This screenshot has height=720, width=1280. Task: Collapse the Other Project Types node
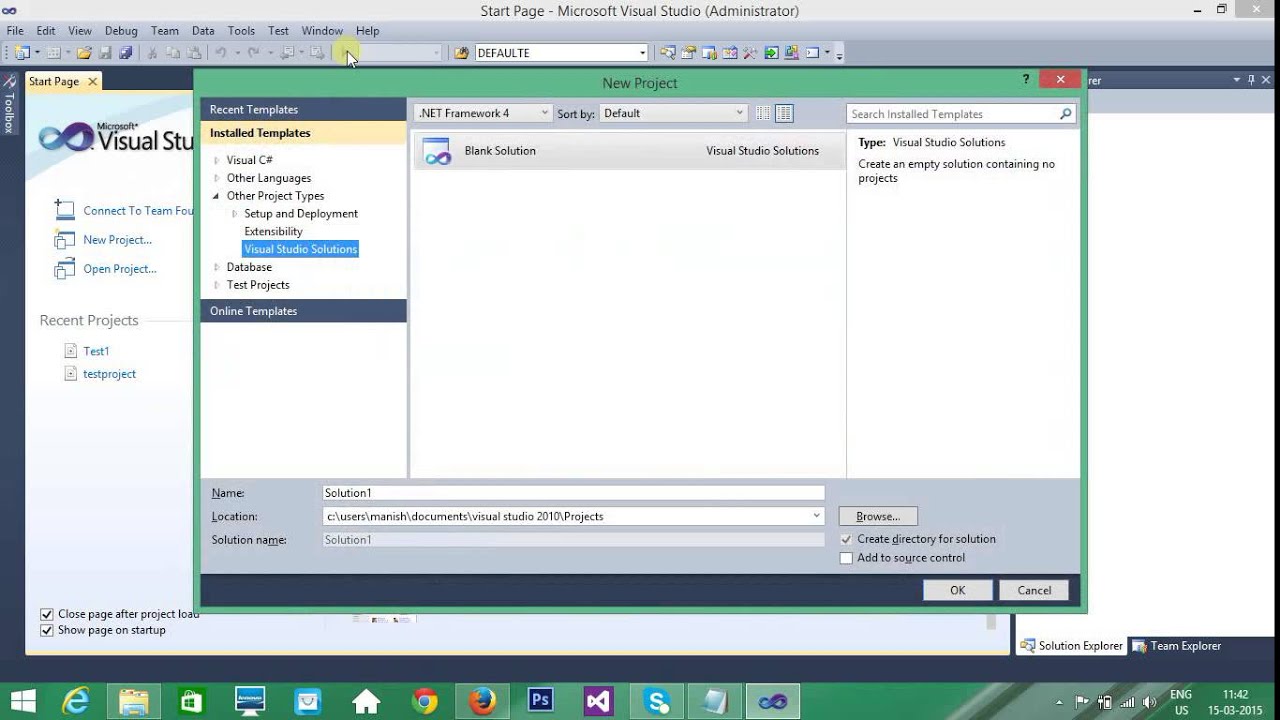(x=216, y=196)
